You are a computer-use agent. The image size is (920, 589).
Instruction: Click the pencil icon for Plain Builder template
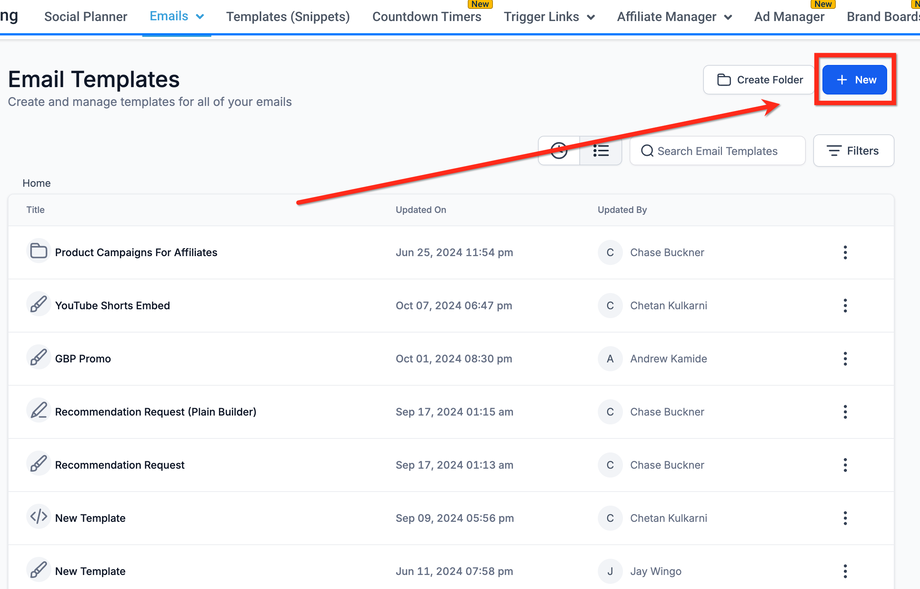38,411
